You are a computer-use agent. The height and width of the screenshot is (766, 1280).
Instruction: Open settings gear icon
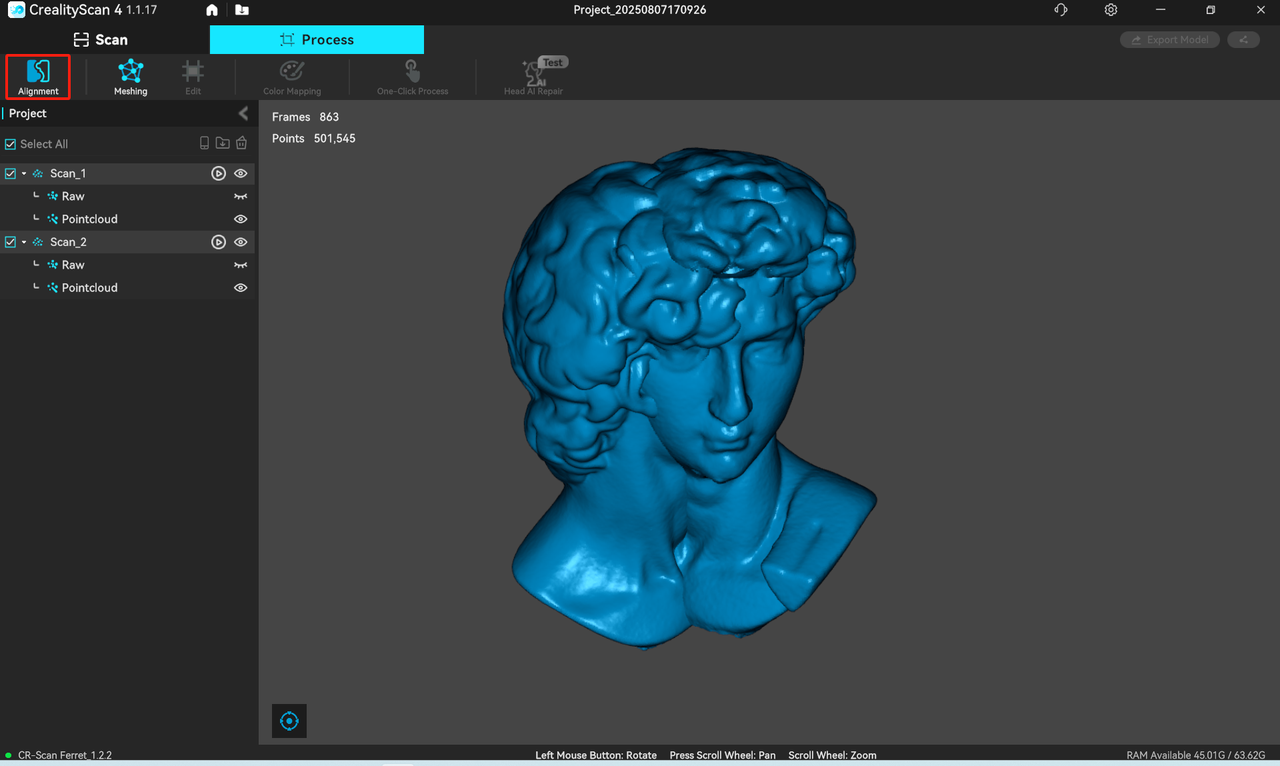(x=1111, y=10)
